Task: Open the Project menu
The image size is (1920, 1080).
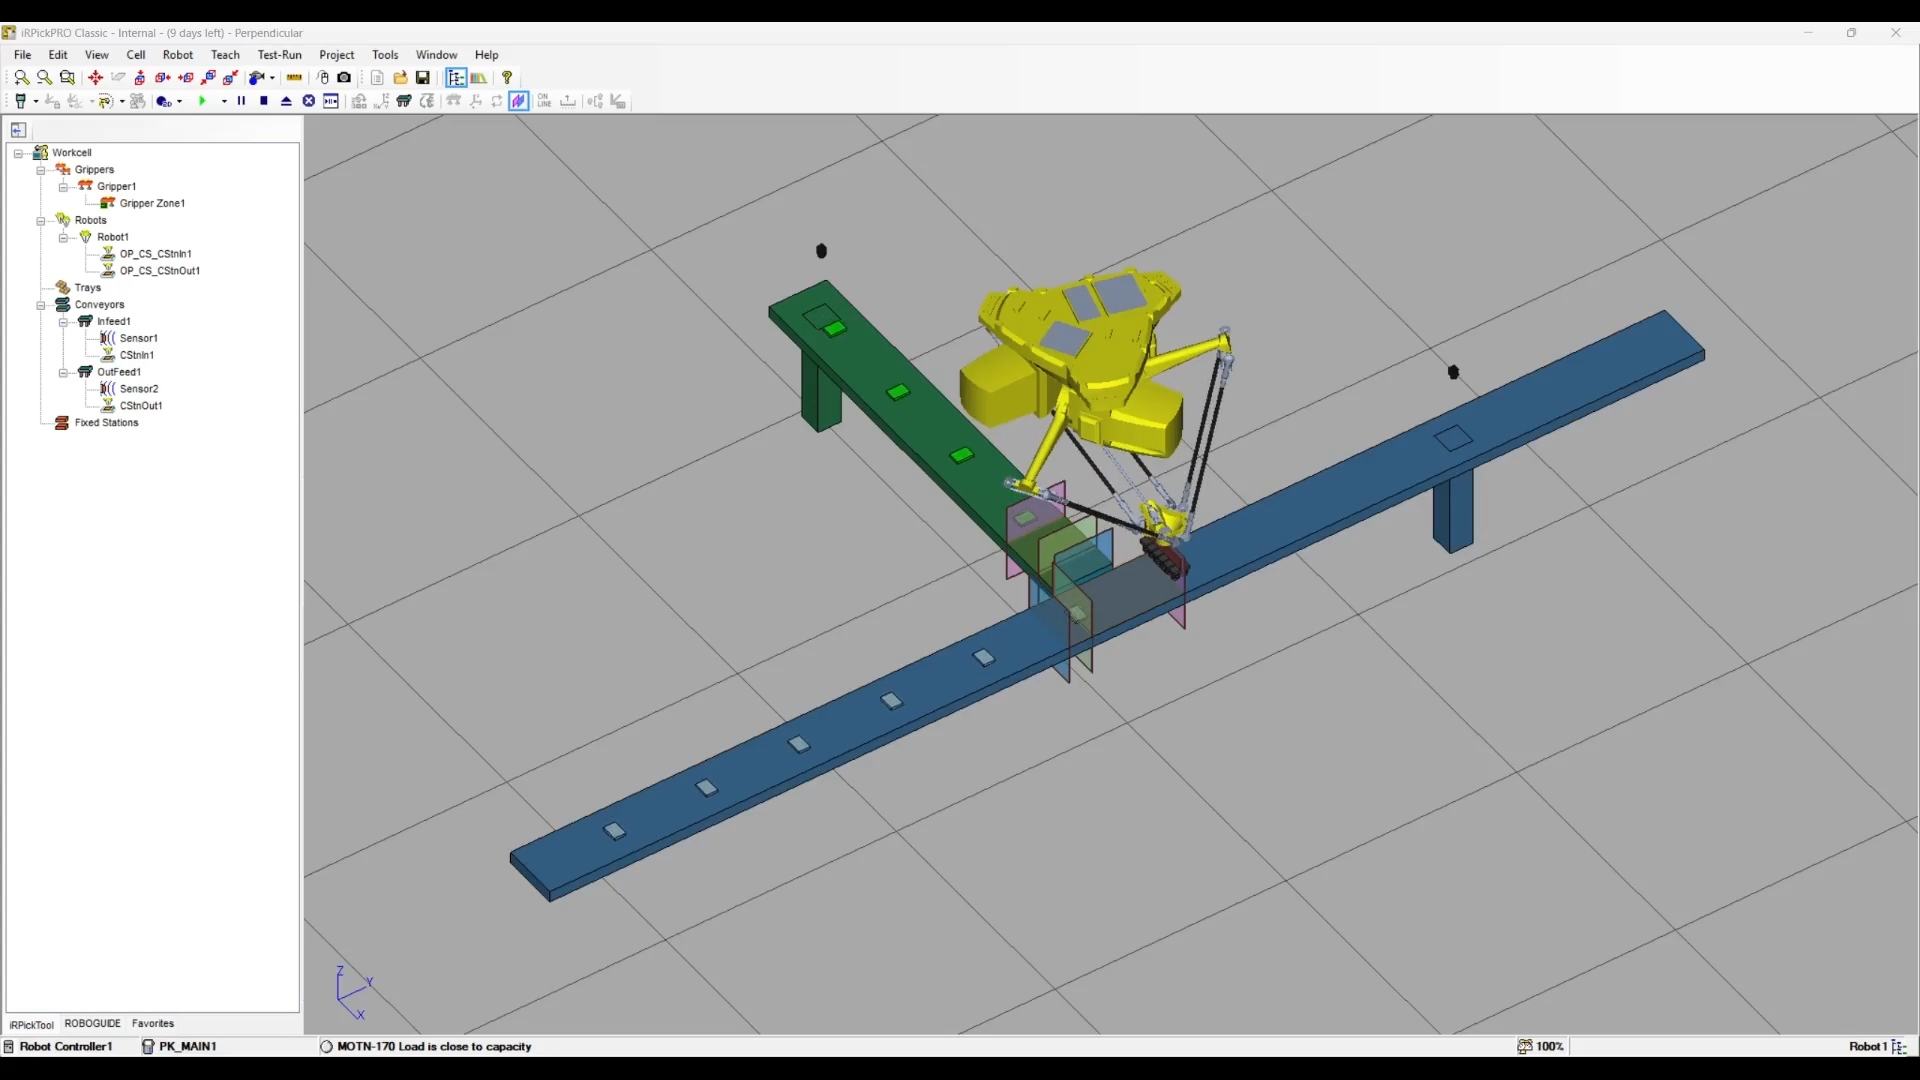Action: (337, 55)
